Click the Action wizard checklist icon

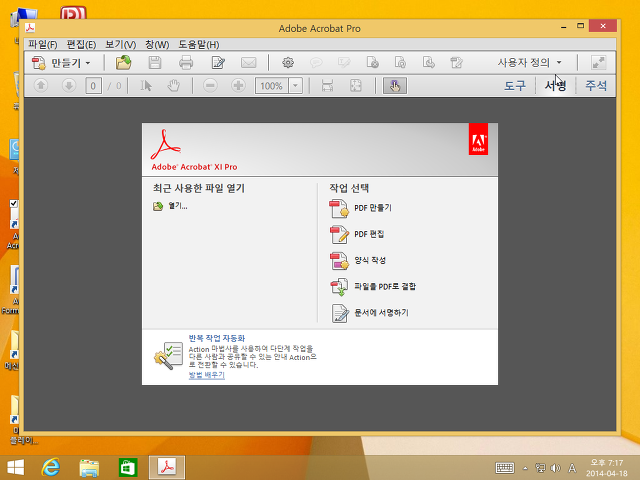pyautogui.click(x=168, y=356)
